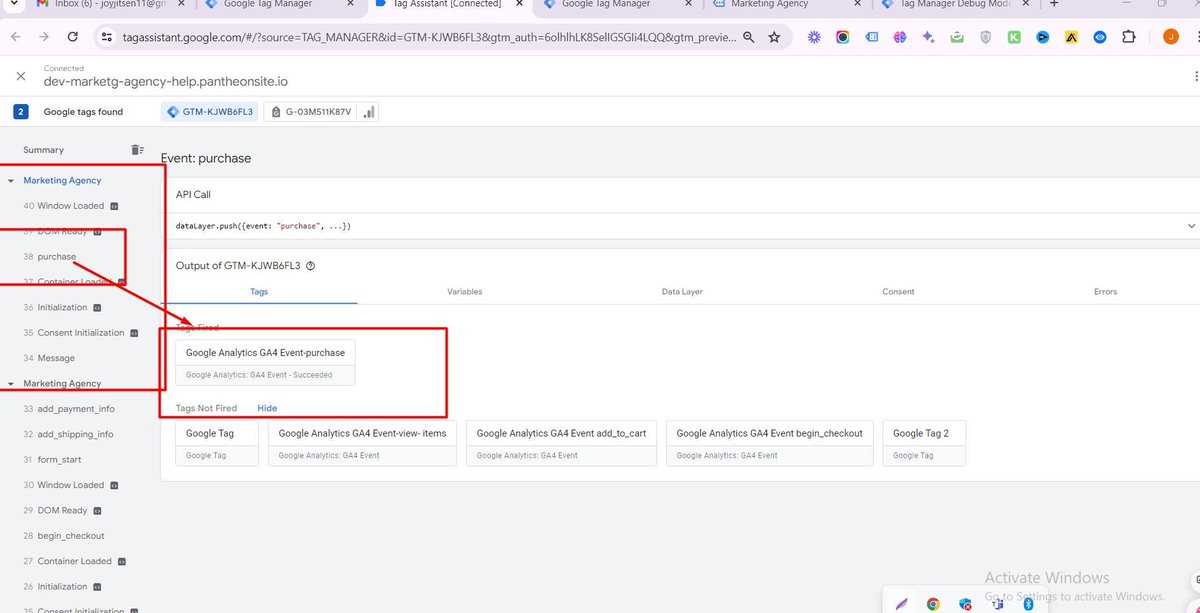Bookmark the page with the star icon

[774, 36]
